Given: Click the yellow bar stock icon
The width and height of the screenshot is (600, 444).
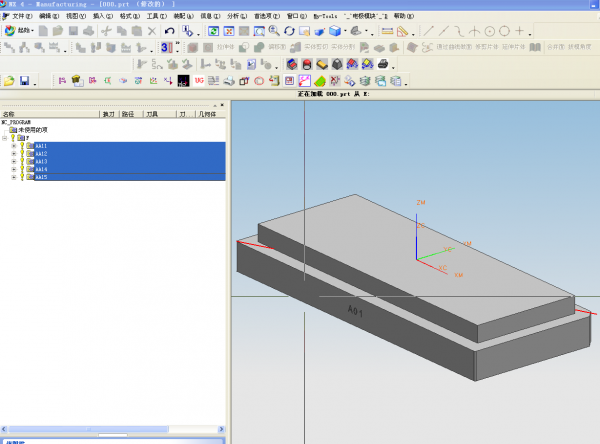Looking at the screenshot, I should (322, 64).
